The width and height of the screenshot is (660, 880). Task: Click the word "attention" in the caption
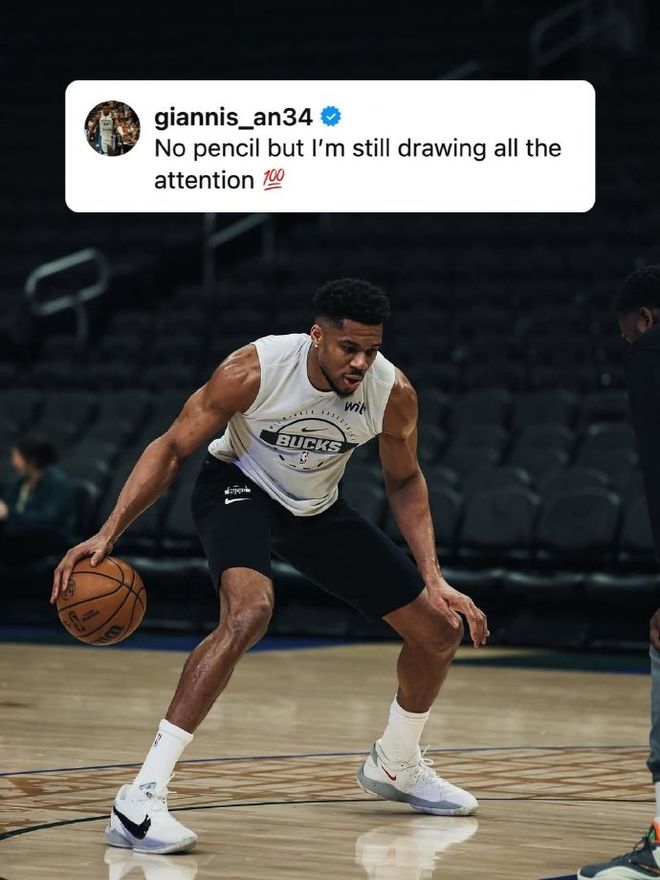point(204,180)
